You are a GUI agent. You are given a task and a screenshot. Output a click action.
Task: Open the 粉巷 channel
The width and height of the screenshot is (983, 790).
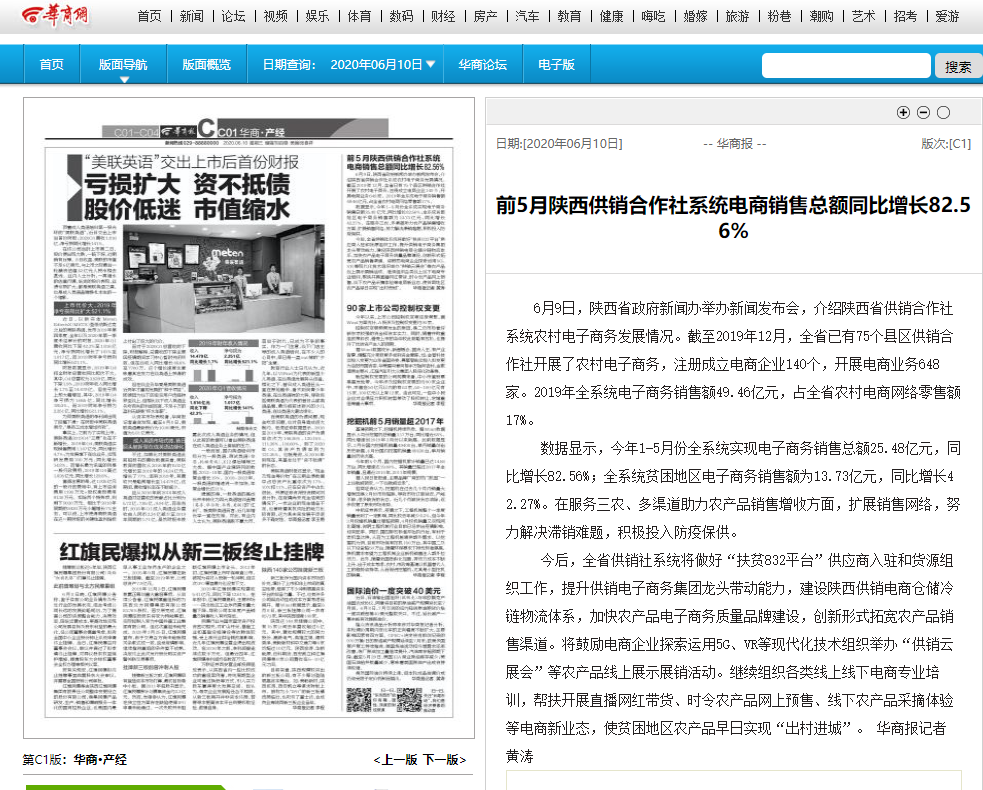779,16
